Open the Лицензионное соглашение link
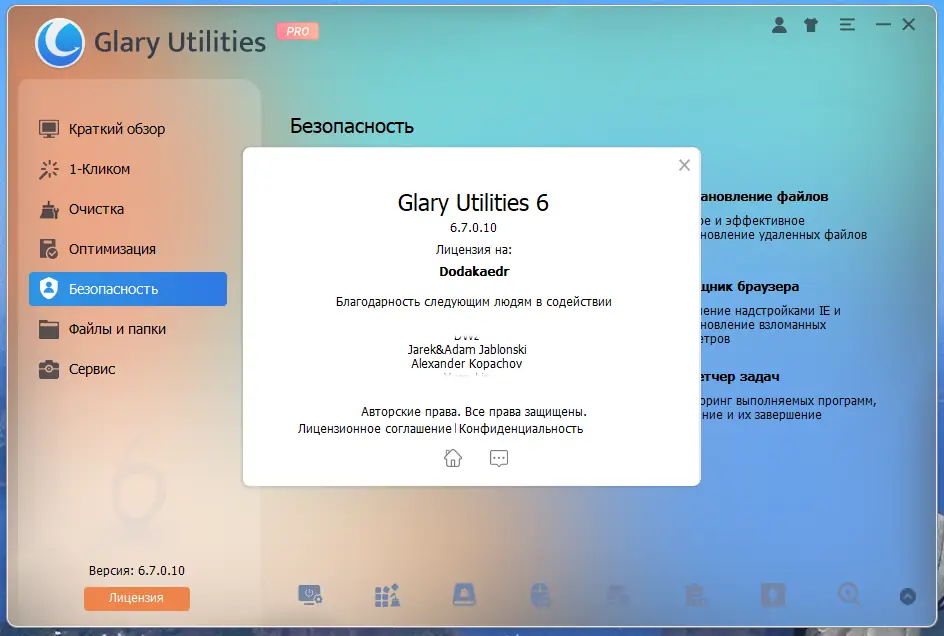The height and width of the screenshot is (636, 944). (374, 429)
